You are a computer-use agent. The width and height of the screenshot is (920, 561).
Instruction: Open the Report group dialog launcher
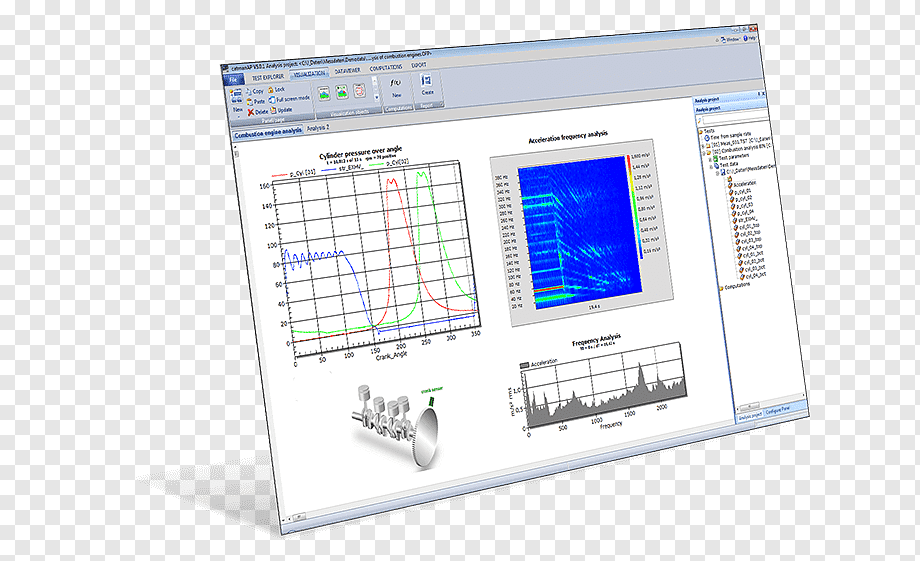442,104
